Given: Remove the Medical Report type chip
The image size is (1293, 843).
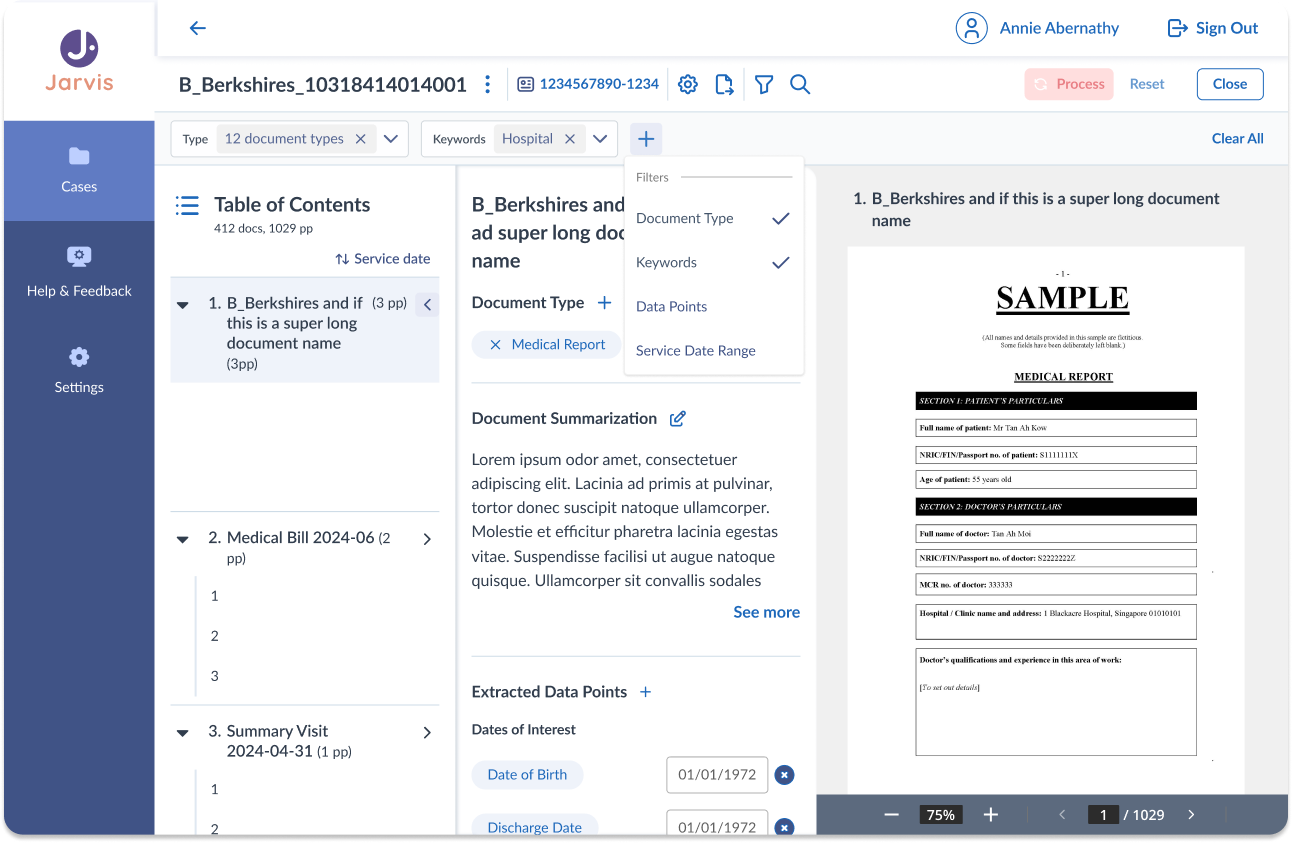Looking at the screenshot, I should [495, 344].
